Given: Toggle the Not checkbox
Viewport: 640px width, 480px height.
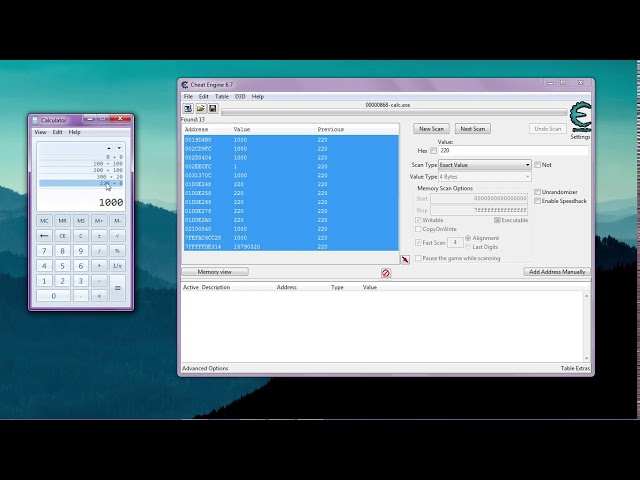Looking at the screenshot, I should pos(538,165).
